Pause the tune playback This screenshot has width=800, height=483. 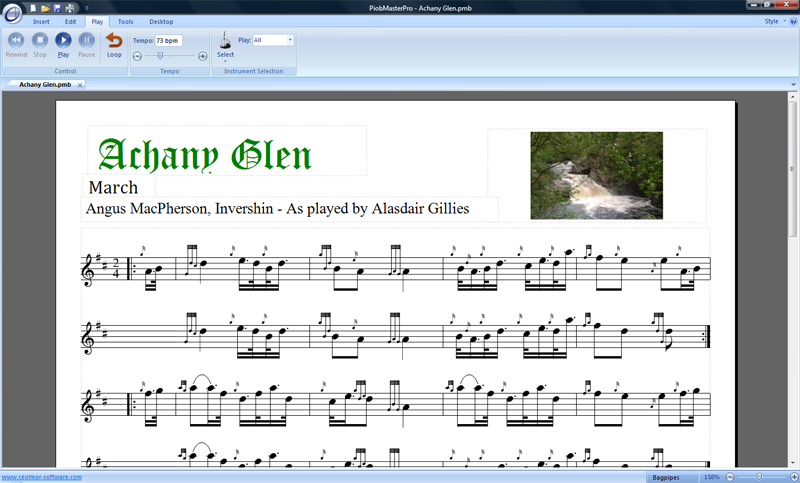click(87, 40)
